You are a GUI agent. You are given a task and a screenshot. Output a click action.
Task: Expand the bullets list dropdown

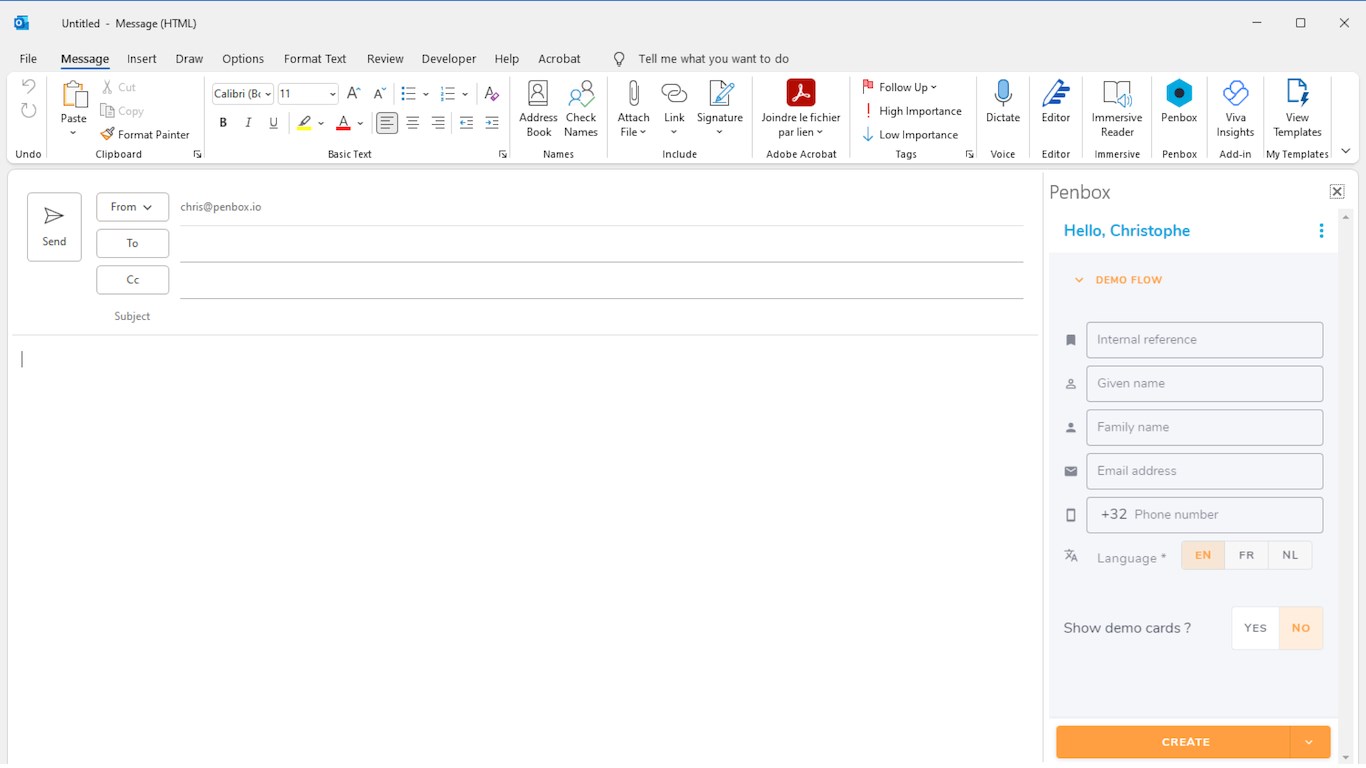pyautogui.click(x=426, y=94)
